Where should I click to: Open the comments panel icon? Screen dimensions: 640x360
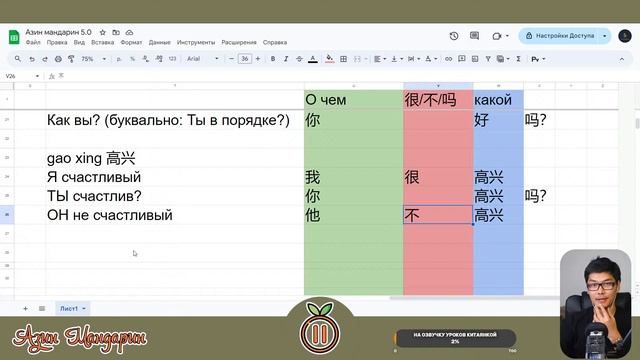pyautogui.click(x=474, y=36)
